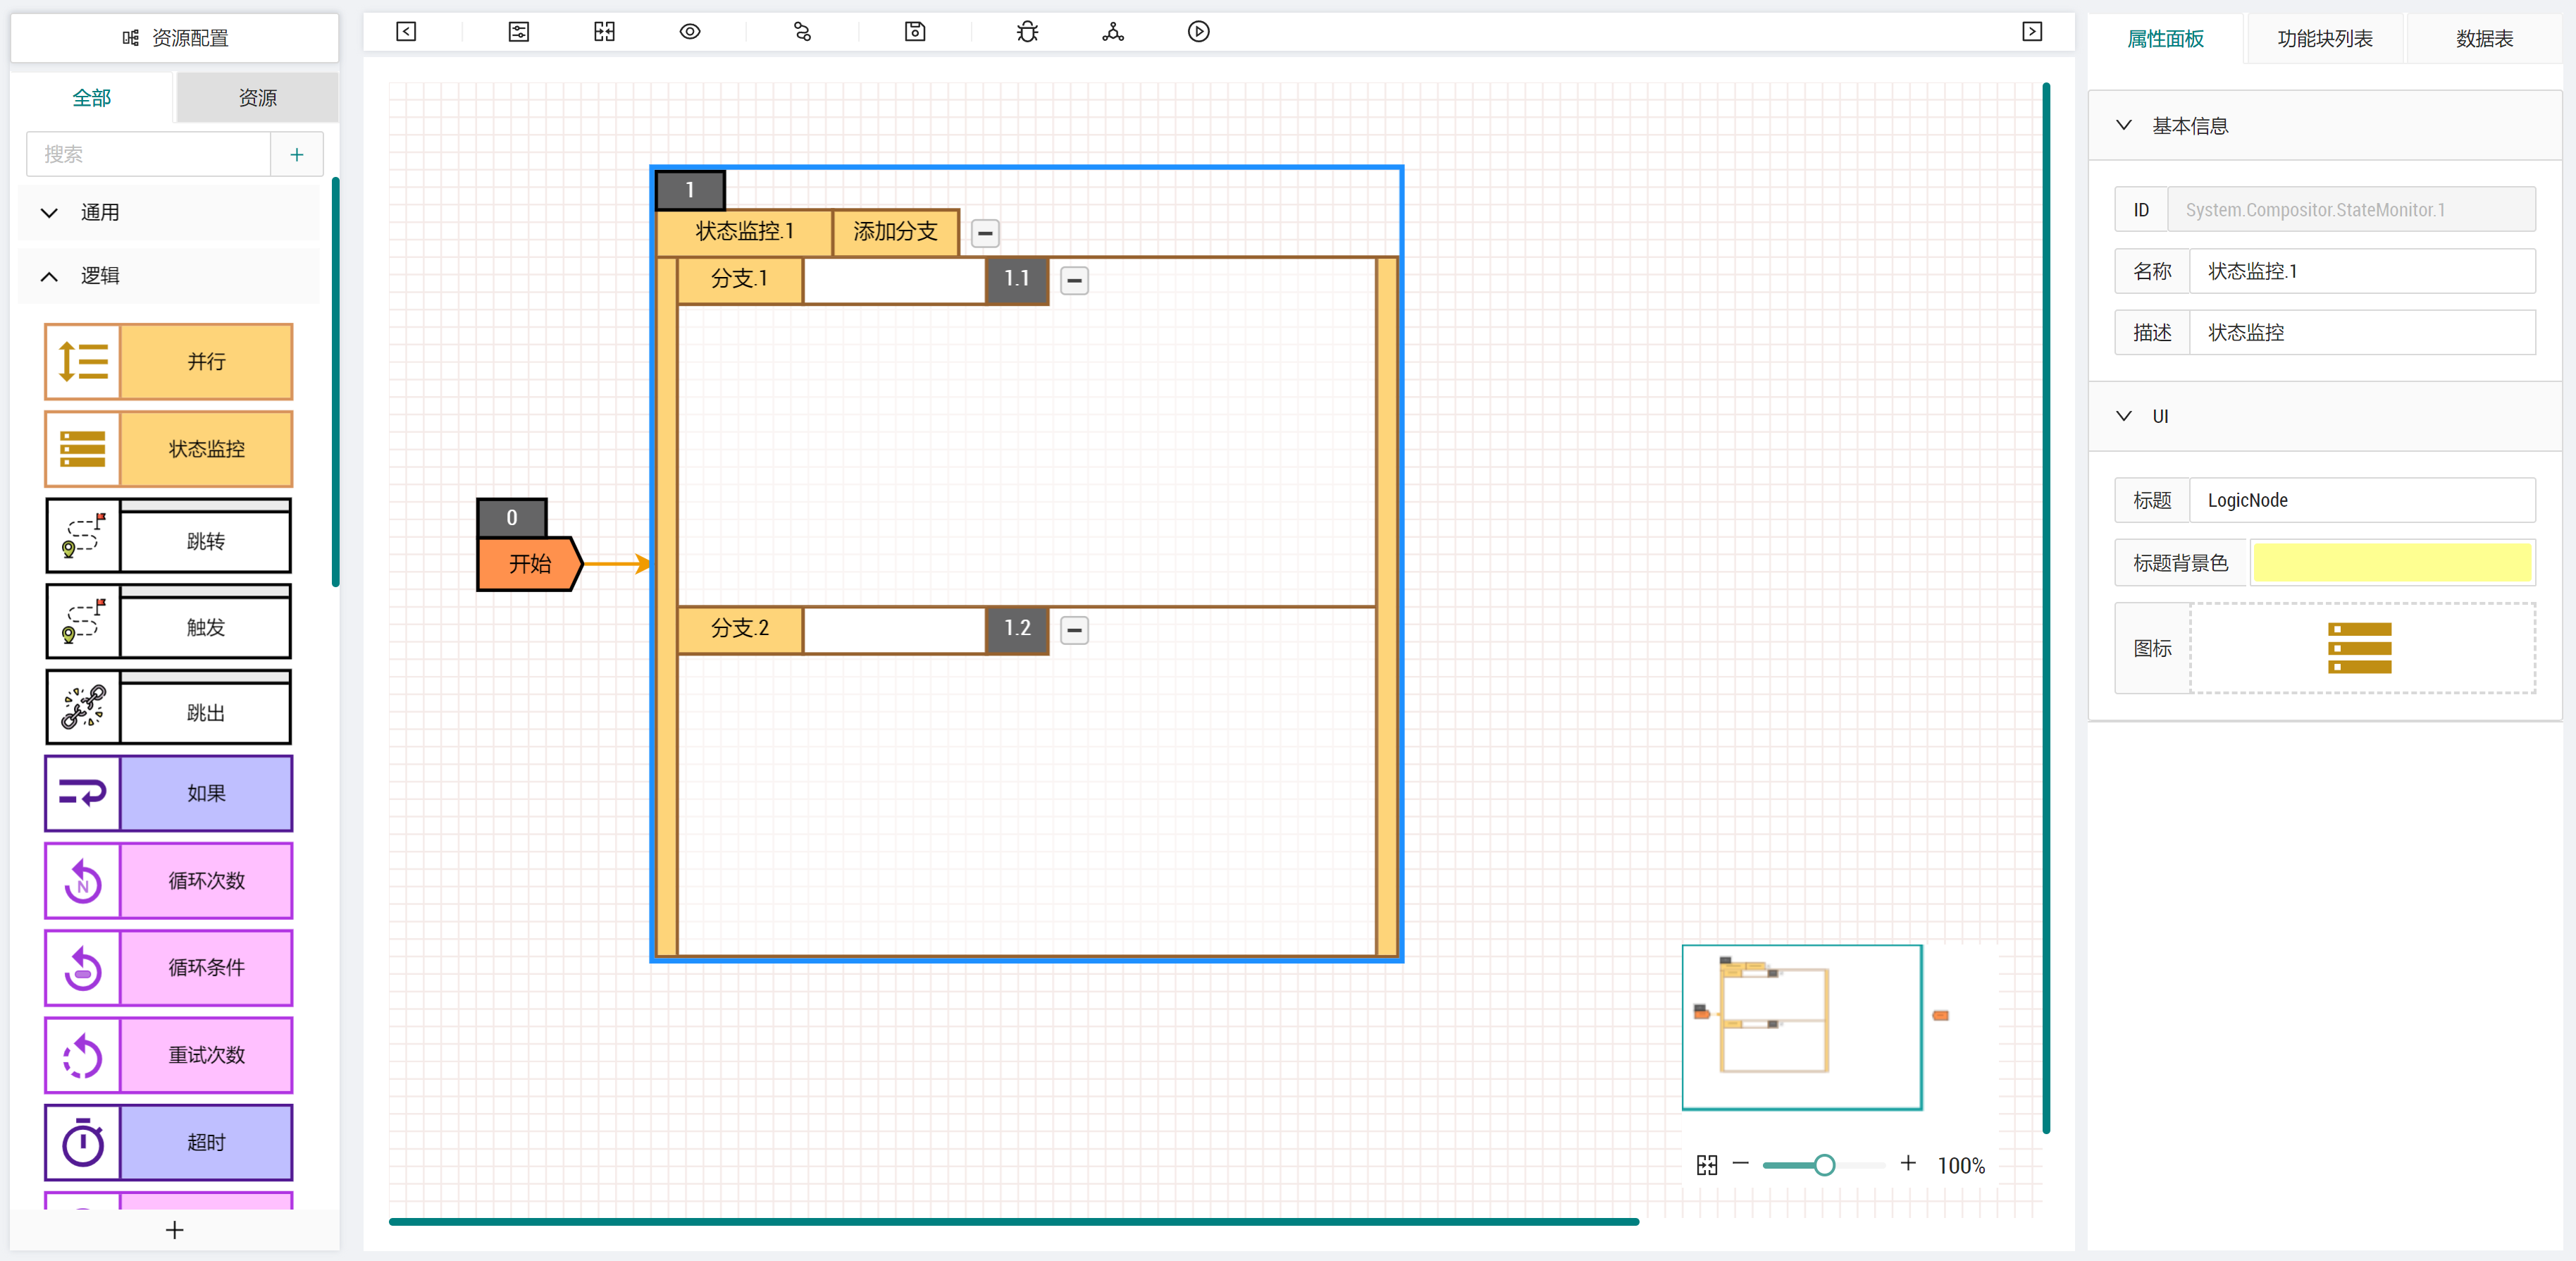Open the 资源 tab

click(257, 98)
